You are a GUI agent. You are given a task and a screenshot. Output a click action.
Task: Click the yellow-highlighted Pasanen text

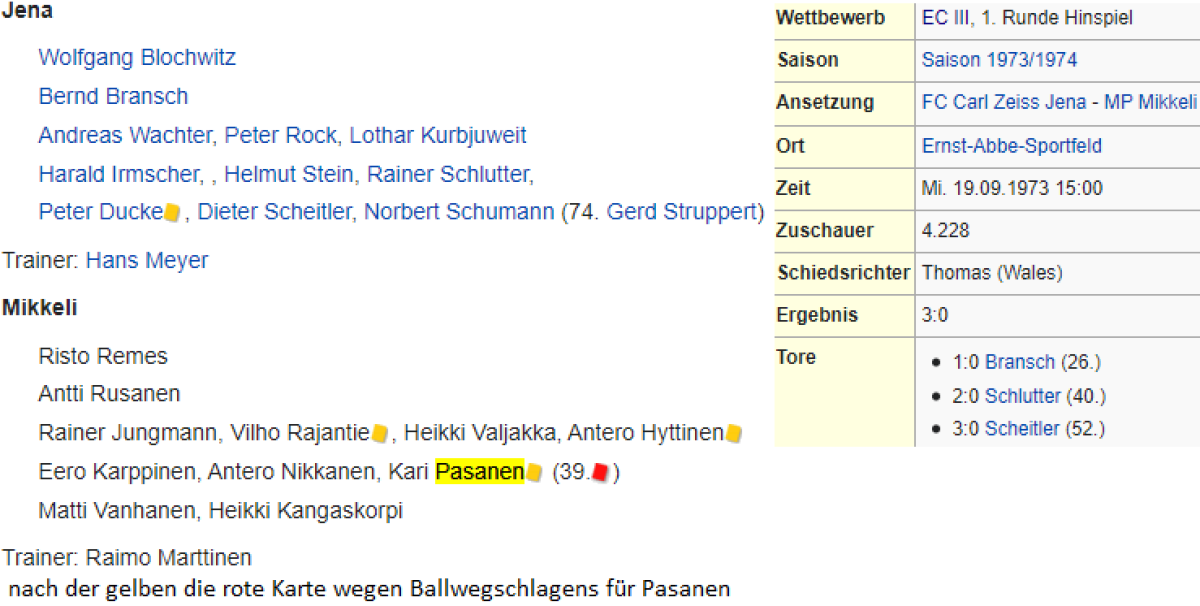coord(480,472)
